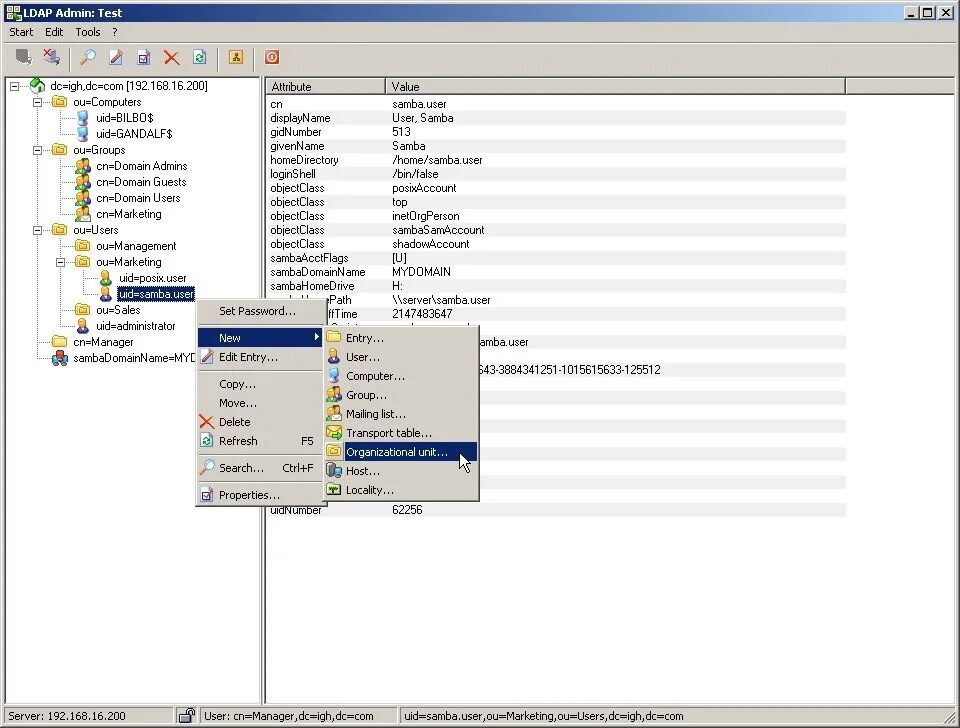Open the Schema viewer toolbar icon

click(x=236, y=58)
